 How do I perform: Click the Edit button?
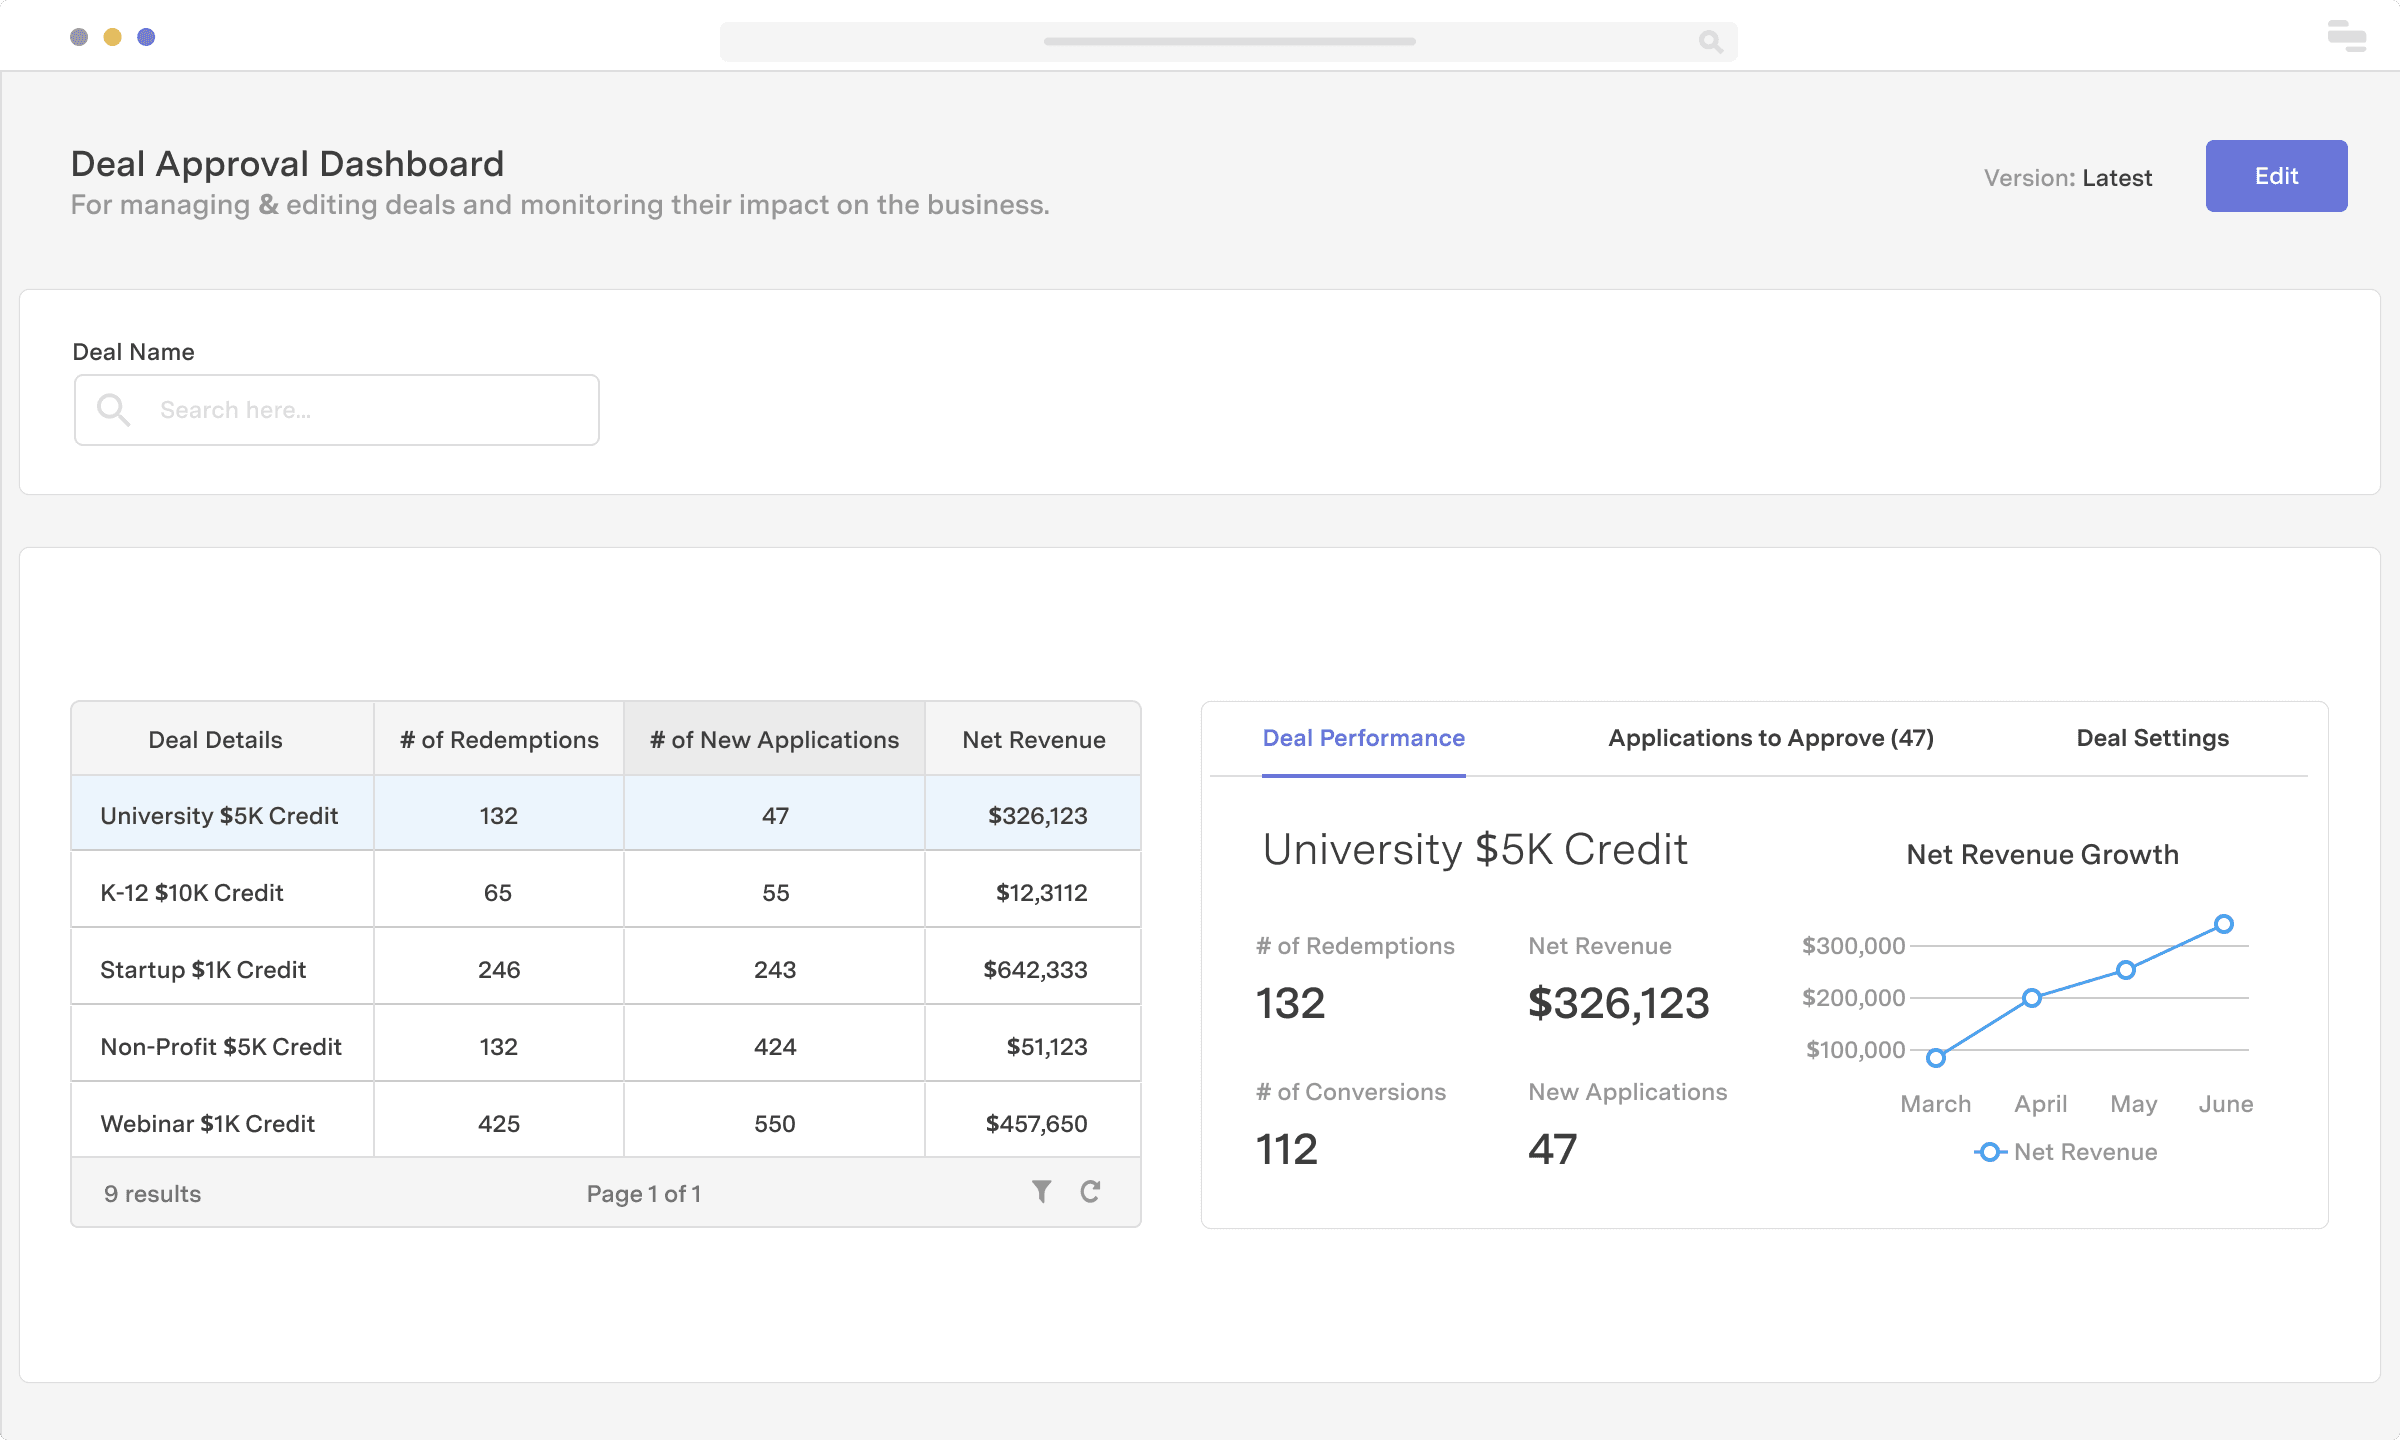coord(2276,176)
